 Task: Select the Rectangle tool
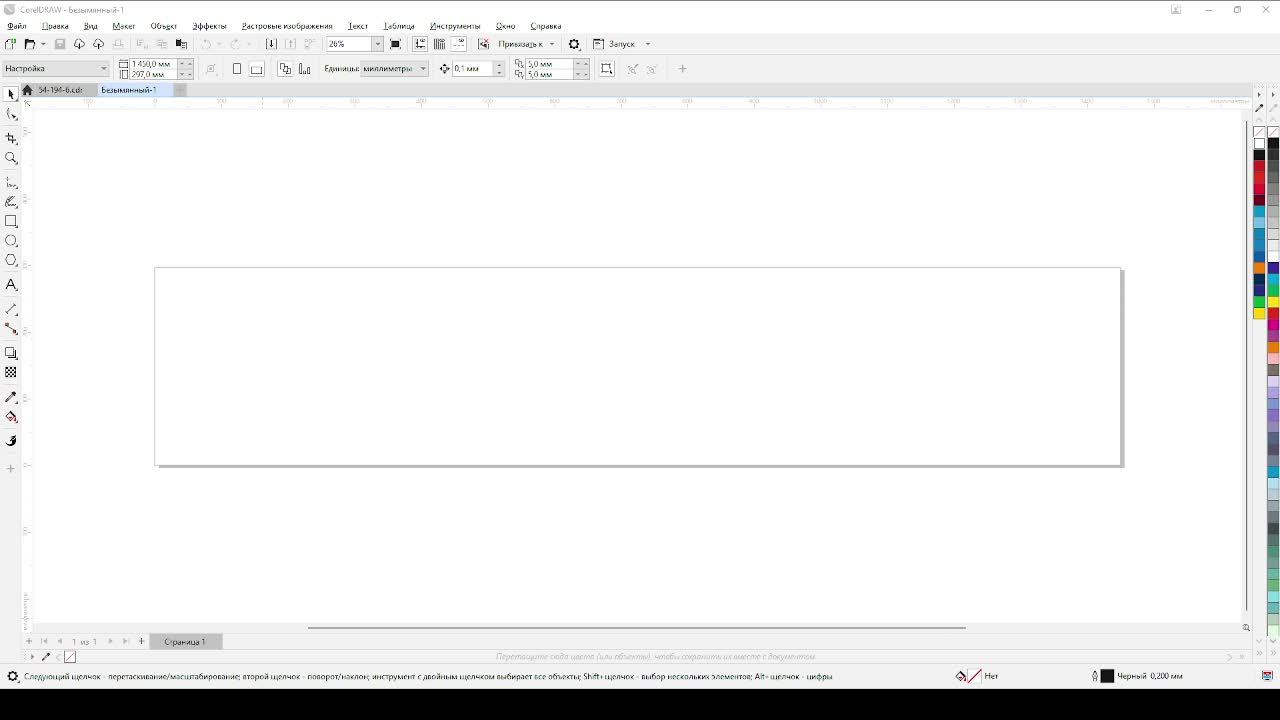(11, 221)
